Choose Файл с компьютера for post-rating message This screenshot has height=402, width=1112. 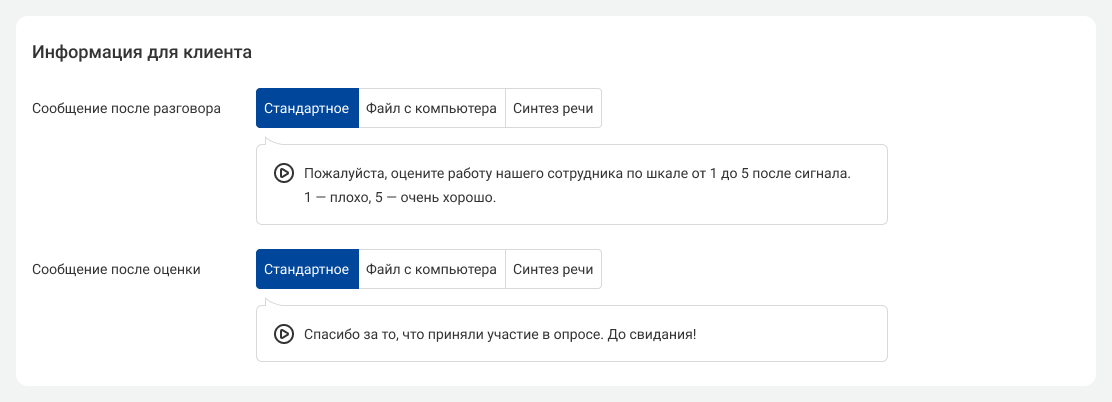pyautogui.click(x=431, y=269)
